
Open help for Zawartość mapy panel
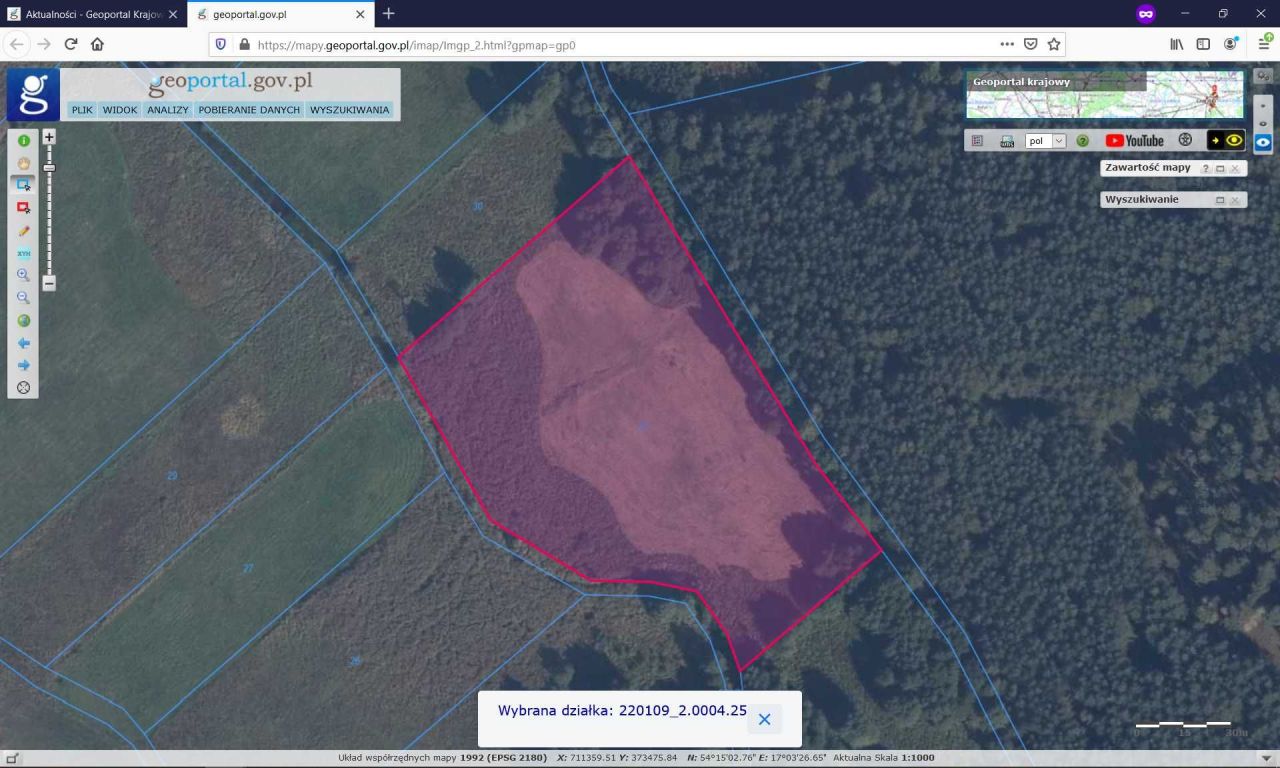click(x=1205, y=169)
